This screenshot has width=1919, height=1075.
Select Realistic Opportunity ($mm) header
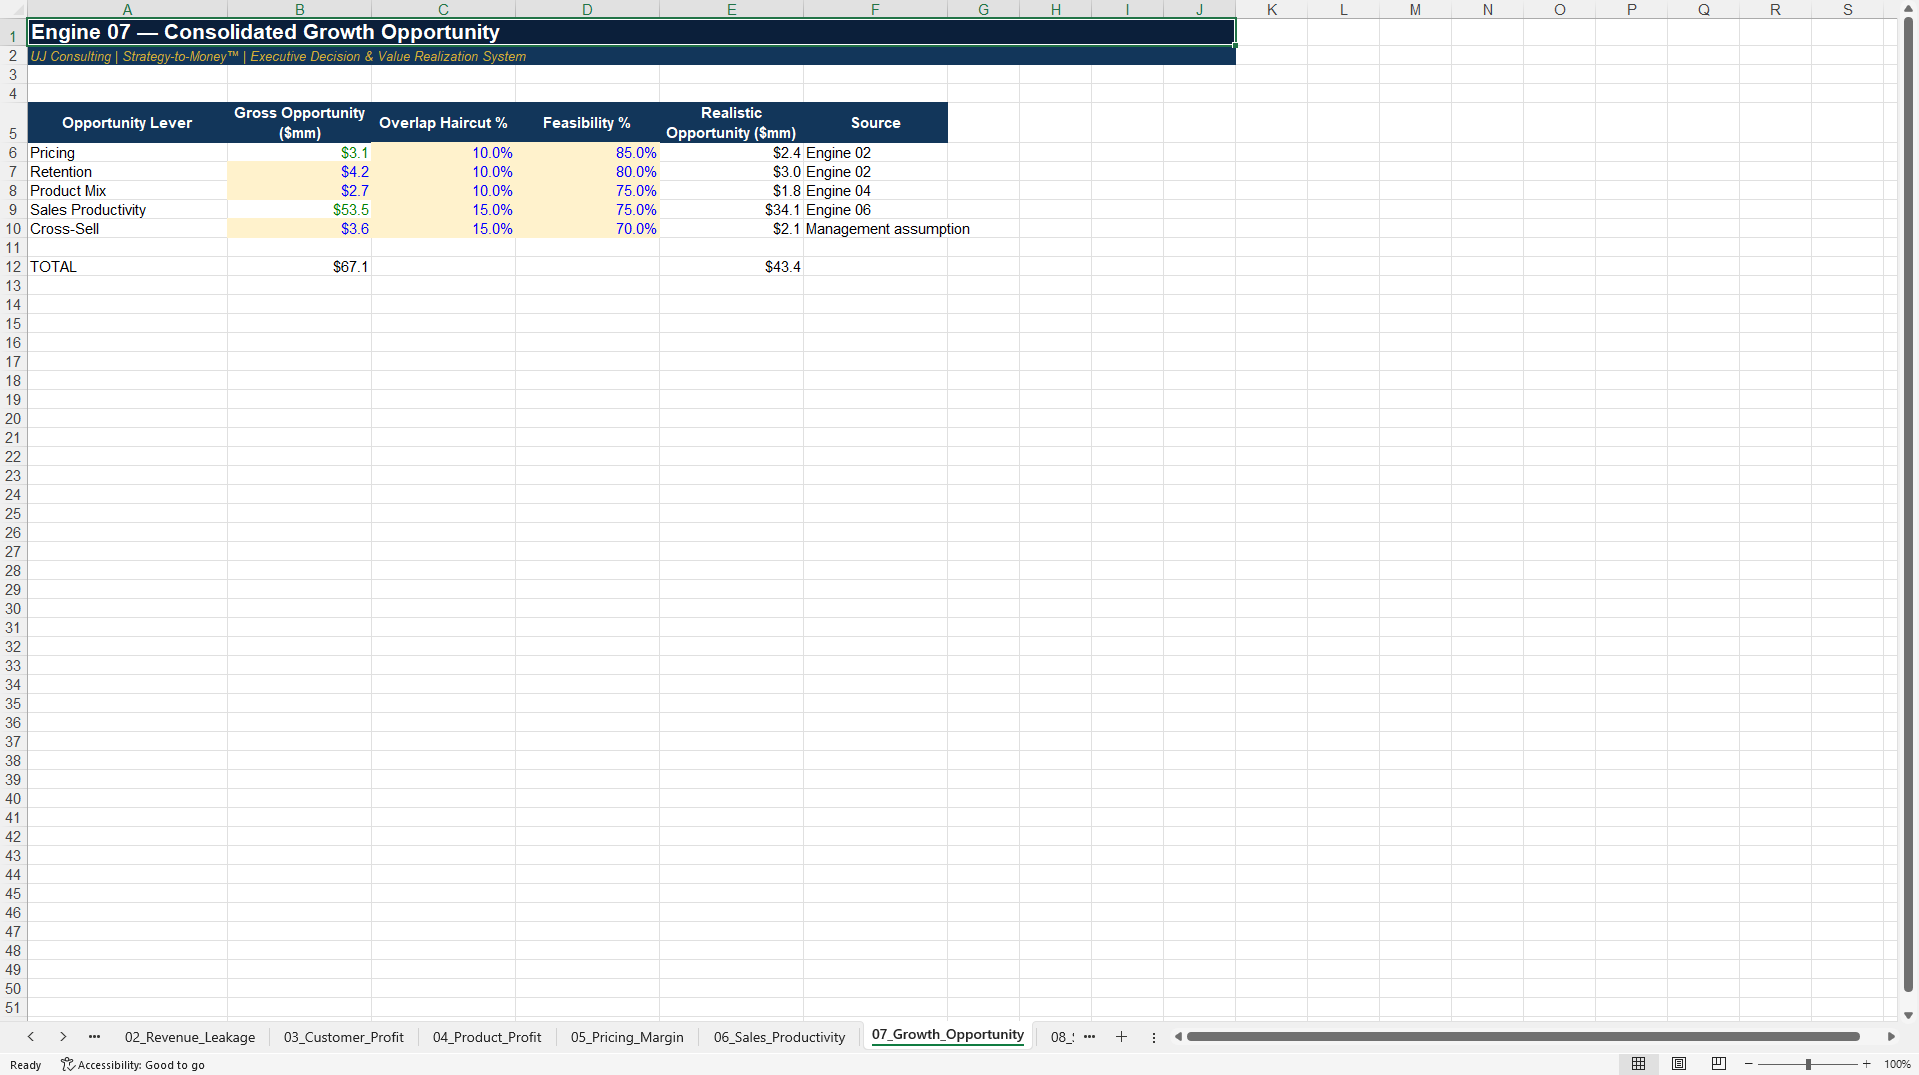point(731,123)
